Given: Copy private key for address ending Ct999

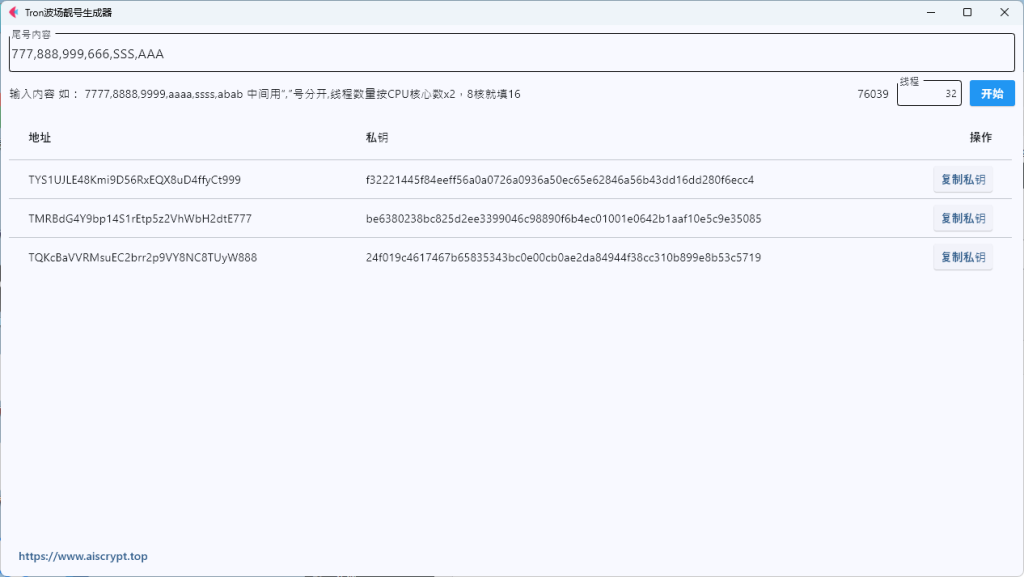Looking at the screenshot, I should [x=963, y=179].
